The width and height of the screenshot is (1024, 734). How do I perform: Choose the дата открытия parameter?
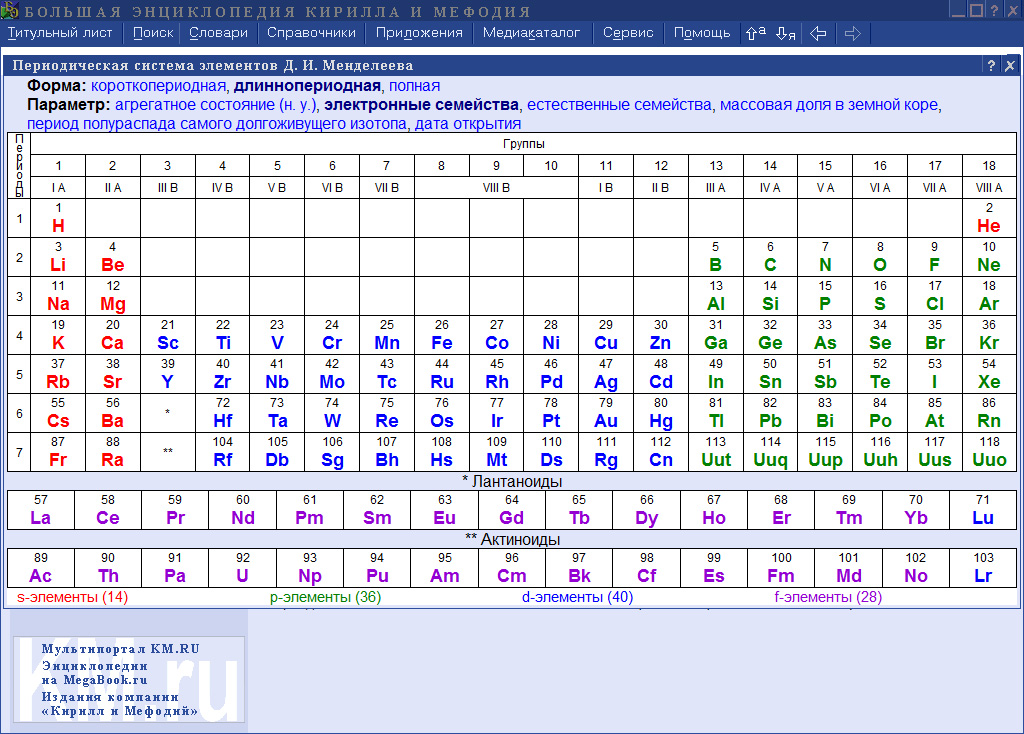click(x=468, y=124)
